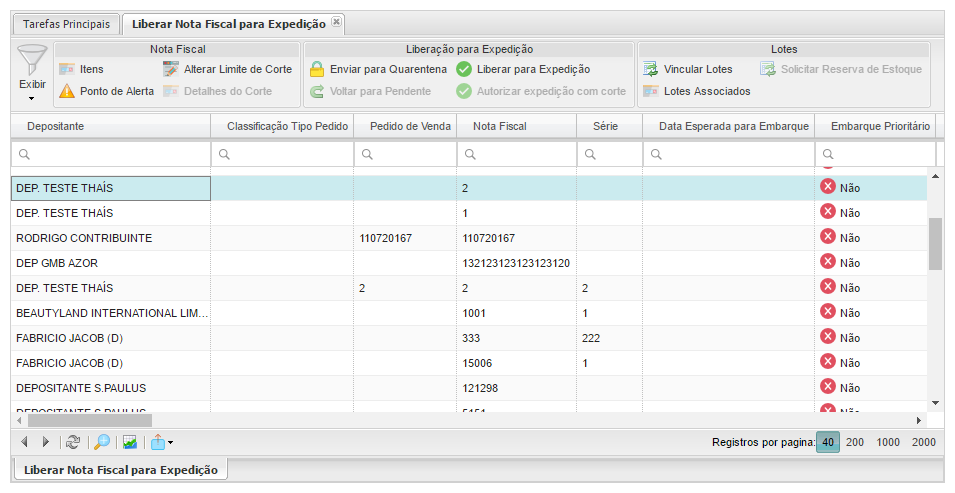The height and width of the screenshot is (493, 955).
Task: Click Ponto de Alerta warning icon
Action: 67,91
